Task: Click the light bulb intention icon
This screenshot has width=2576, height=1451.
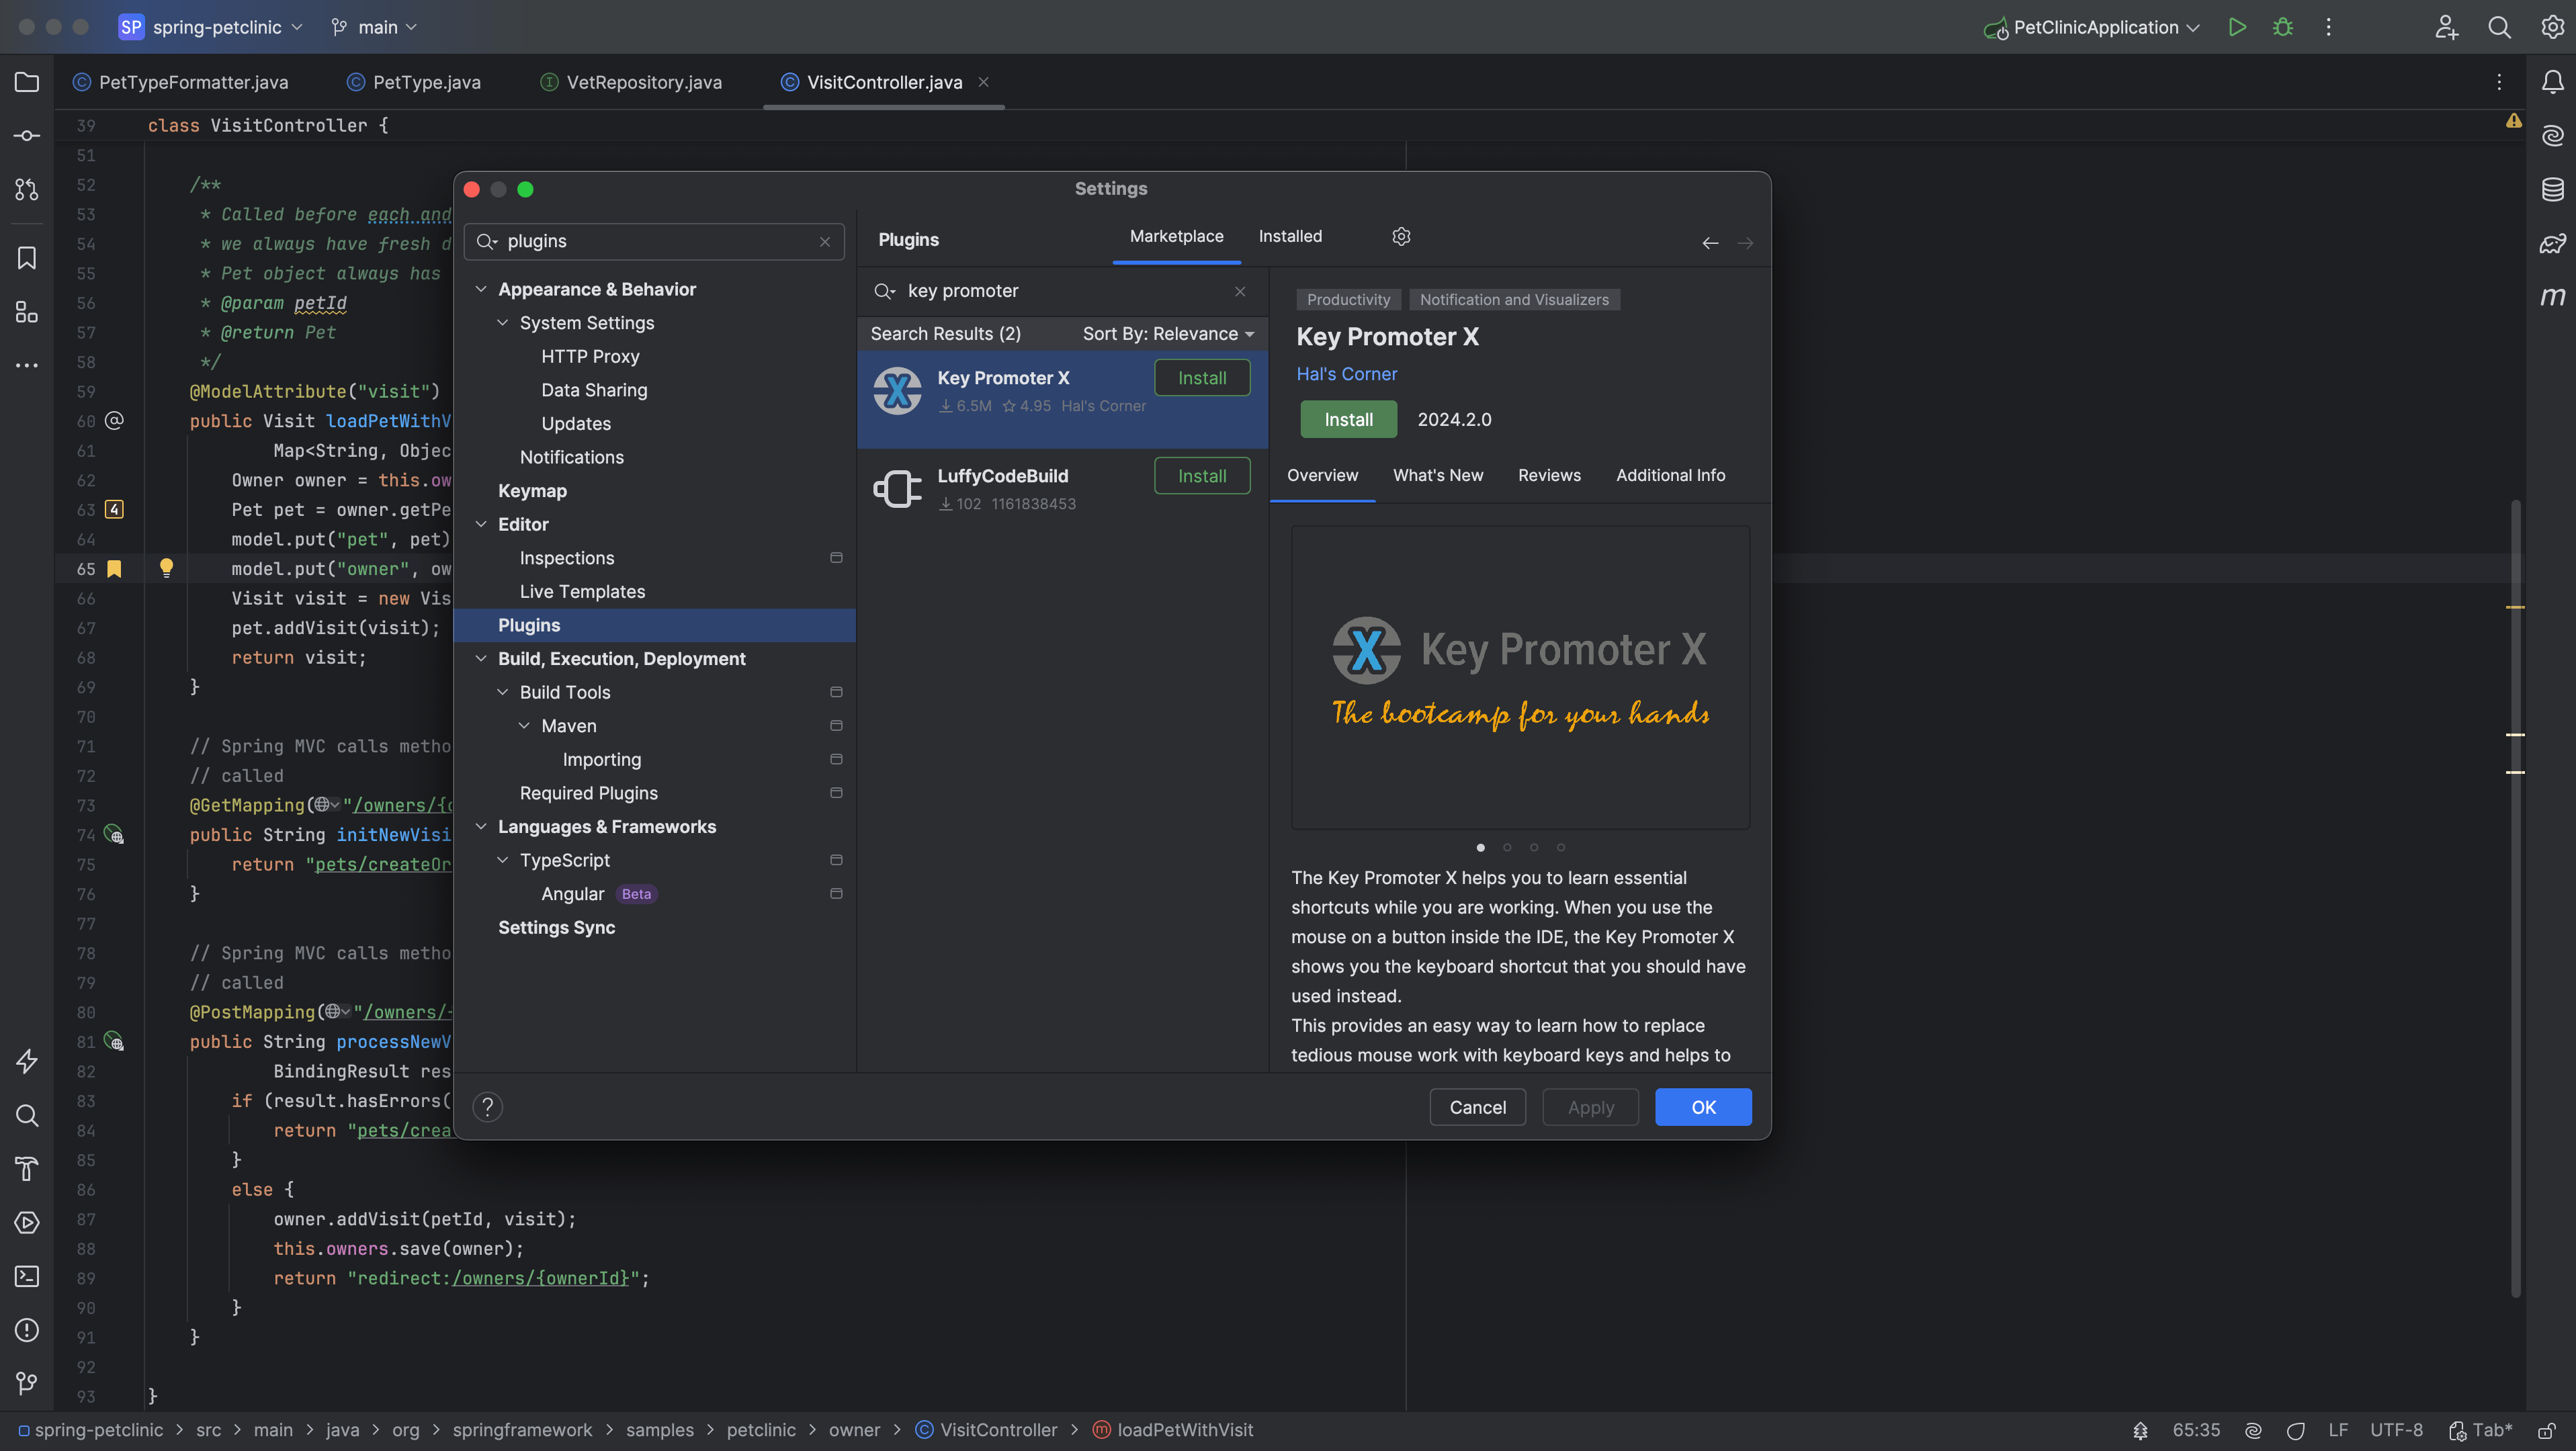Action: (166, 568)
